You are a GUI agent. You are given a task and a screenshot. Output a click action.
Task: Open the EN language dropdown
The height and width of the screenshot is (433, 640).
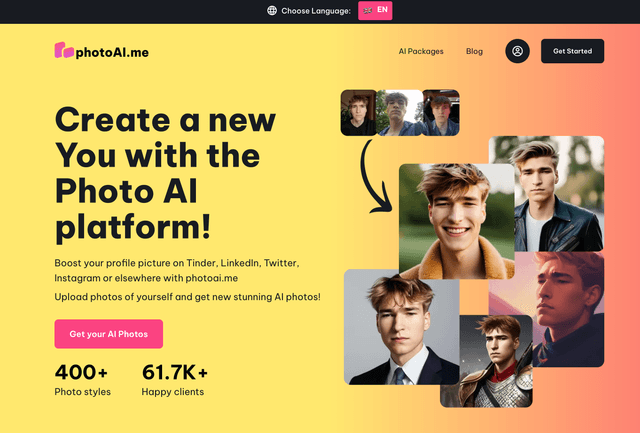pyautogui.click(x=375, y=11)
